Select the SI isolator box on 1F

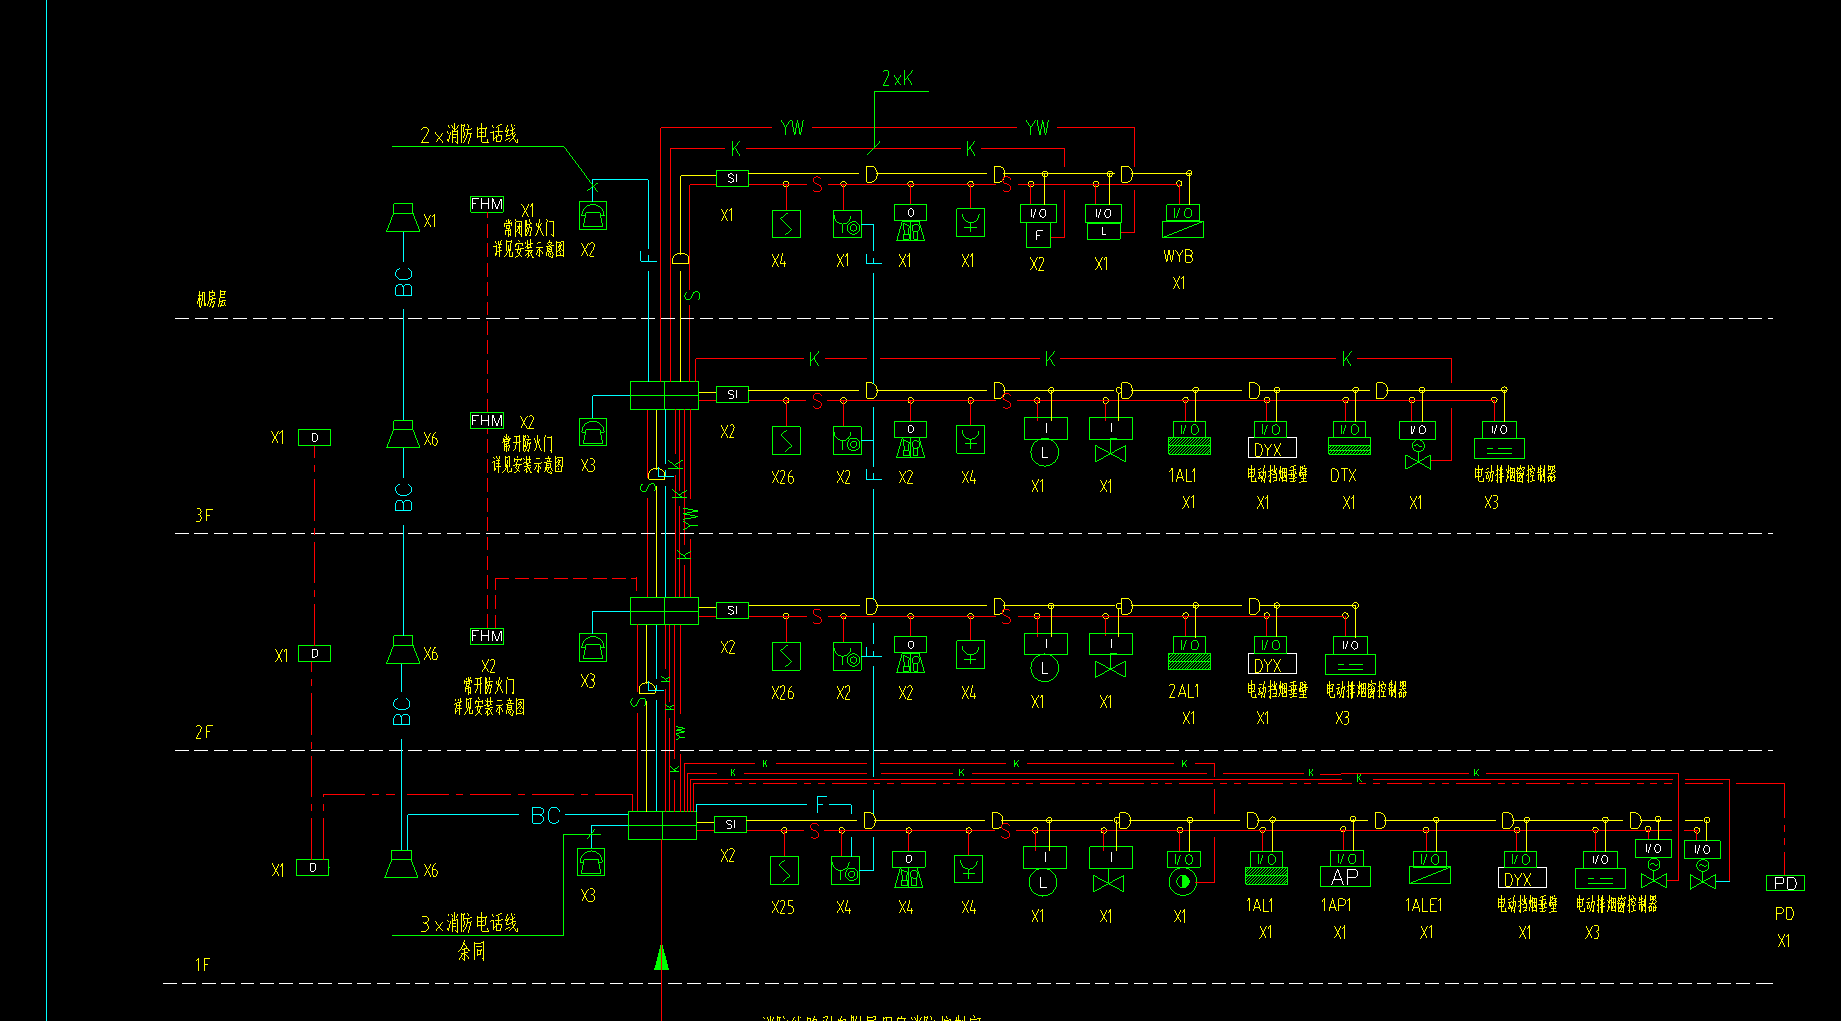click(730, 825)
